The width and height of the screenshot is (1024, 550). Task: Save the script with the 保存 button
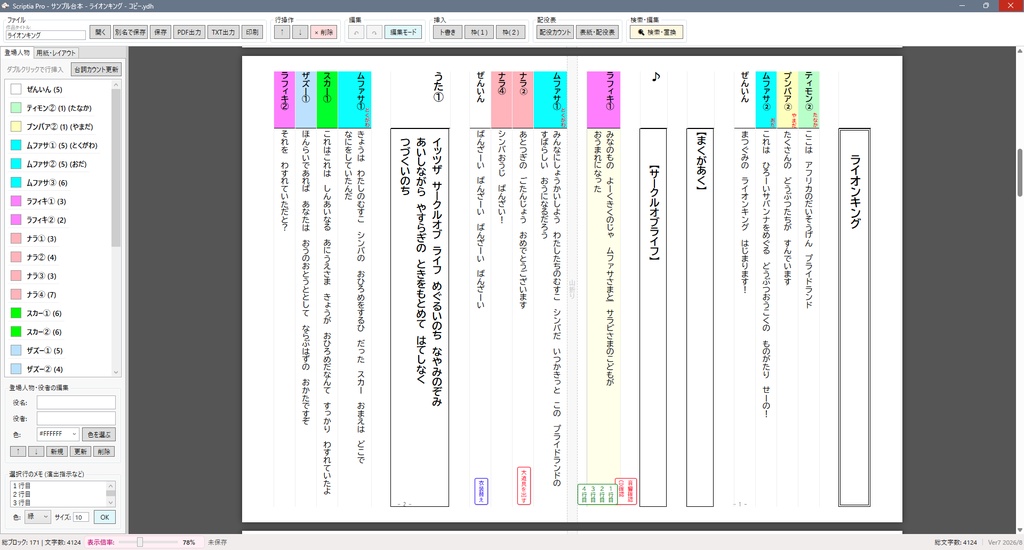[160, 32]
